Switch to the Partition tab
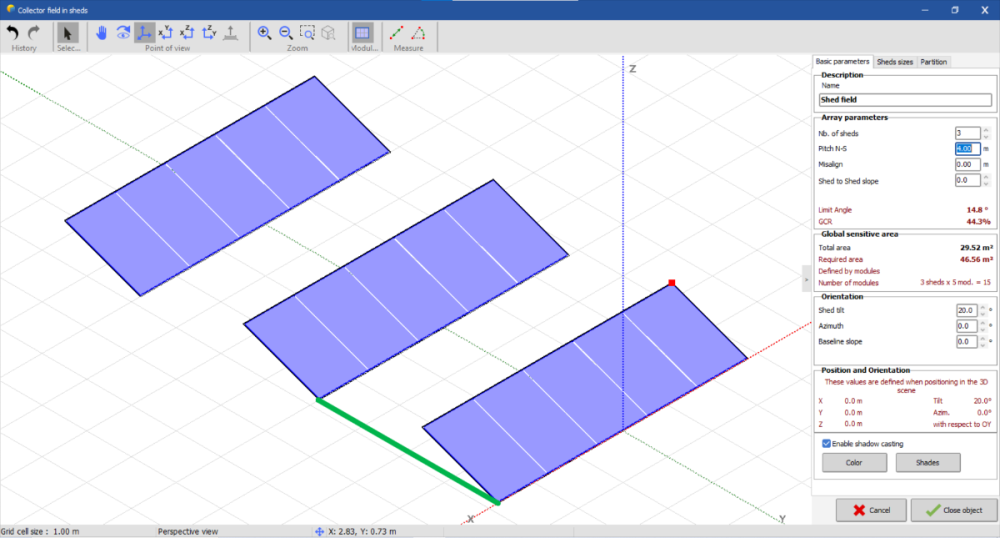 point(933,62)
